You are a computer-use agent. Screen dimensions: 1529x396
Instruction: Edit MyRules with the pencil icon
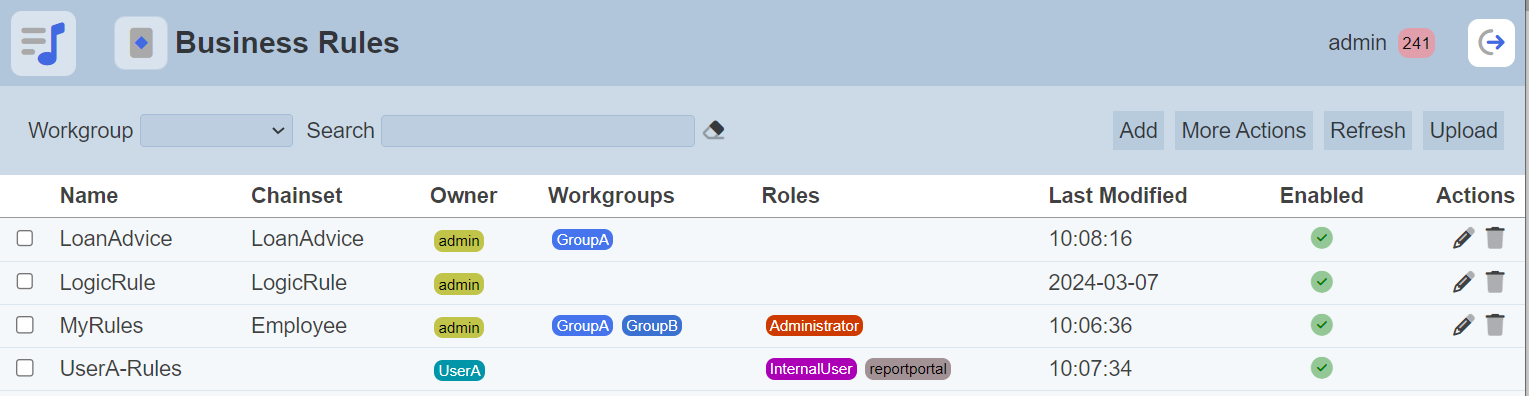pos(1463,324)
